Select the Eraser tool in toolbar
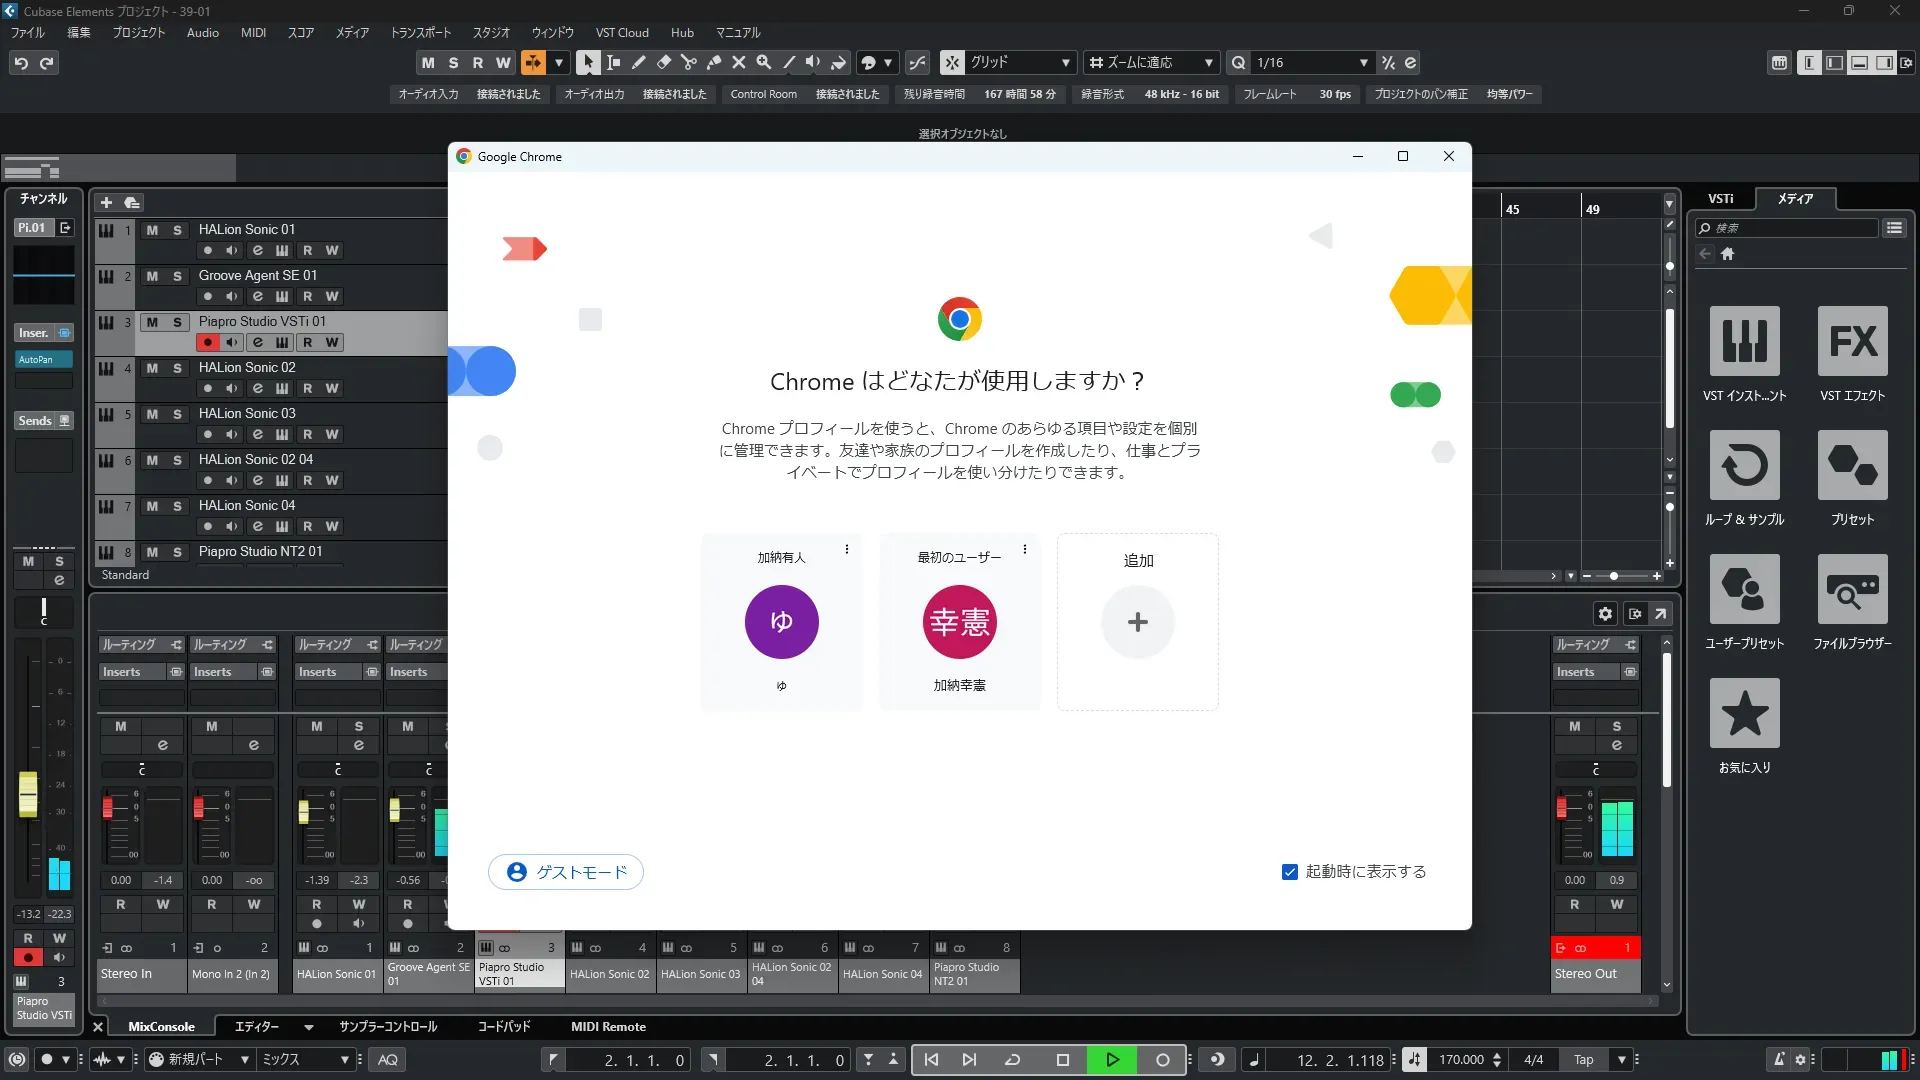 pos(663,62)
